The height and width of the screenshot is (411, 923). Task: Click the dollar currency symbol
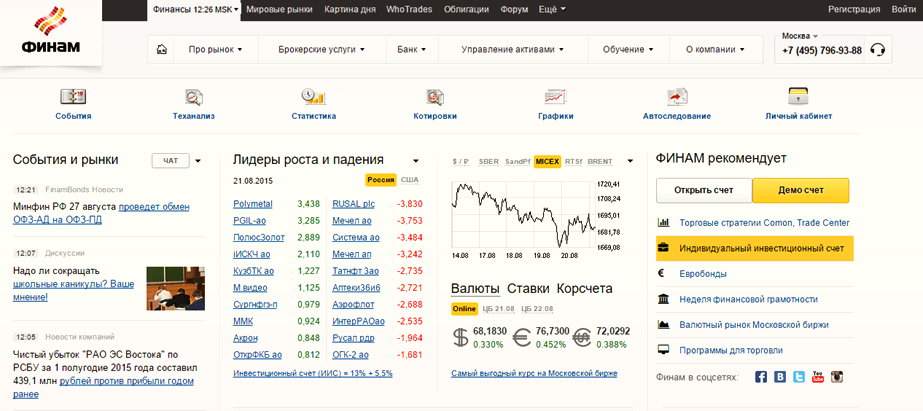pyautogui.click(x=460, y=337)
